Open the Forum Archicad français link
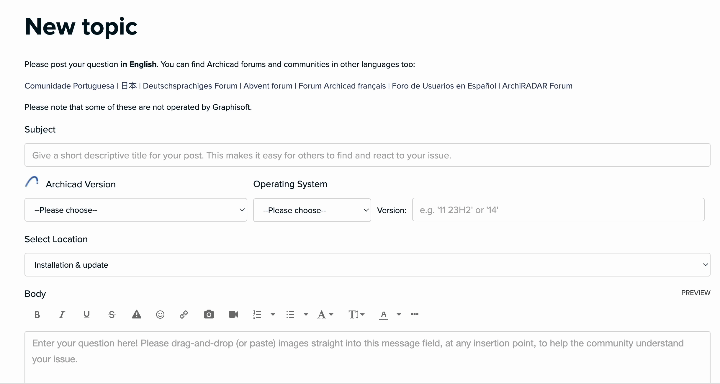The width and height of the screenshot is (720, 384). click(342, 86)
